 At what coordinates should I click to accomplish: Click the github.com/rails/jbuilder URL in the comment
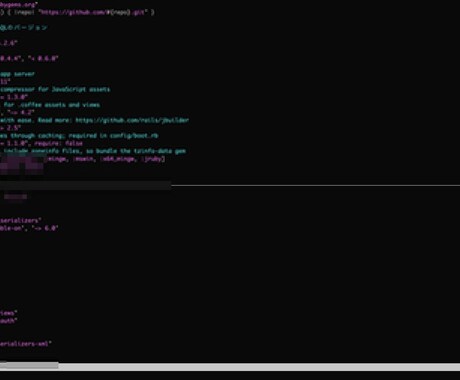pyautogui.click(x=132, y=120)
